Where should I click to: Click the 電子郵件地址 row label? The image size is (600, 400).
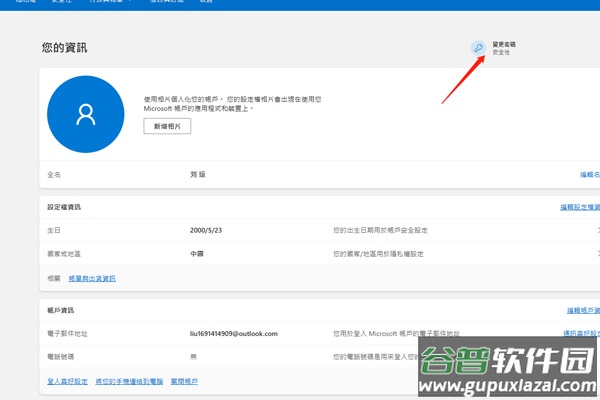[67, 333]
